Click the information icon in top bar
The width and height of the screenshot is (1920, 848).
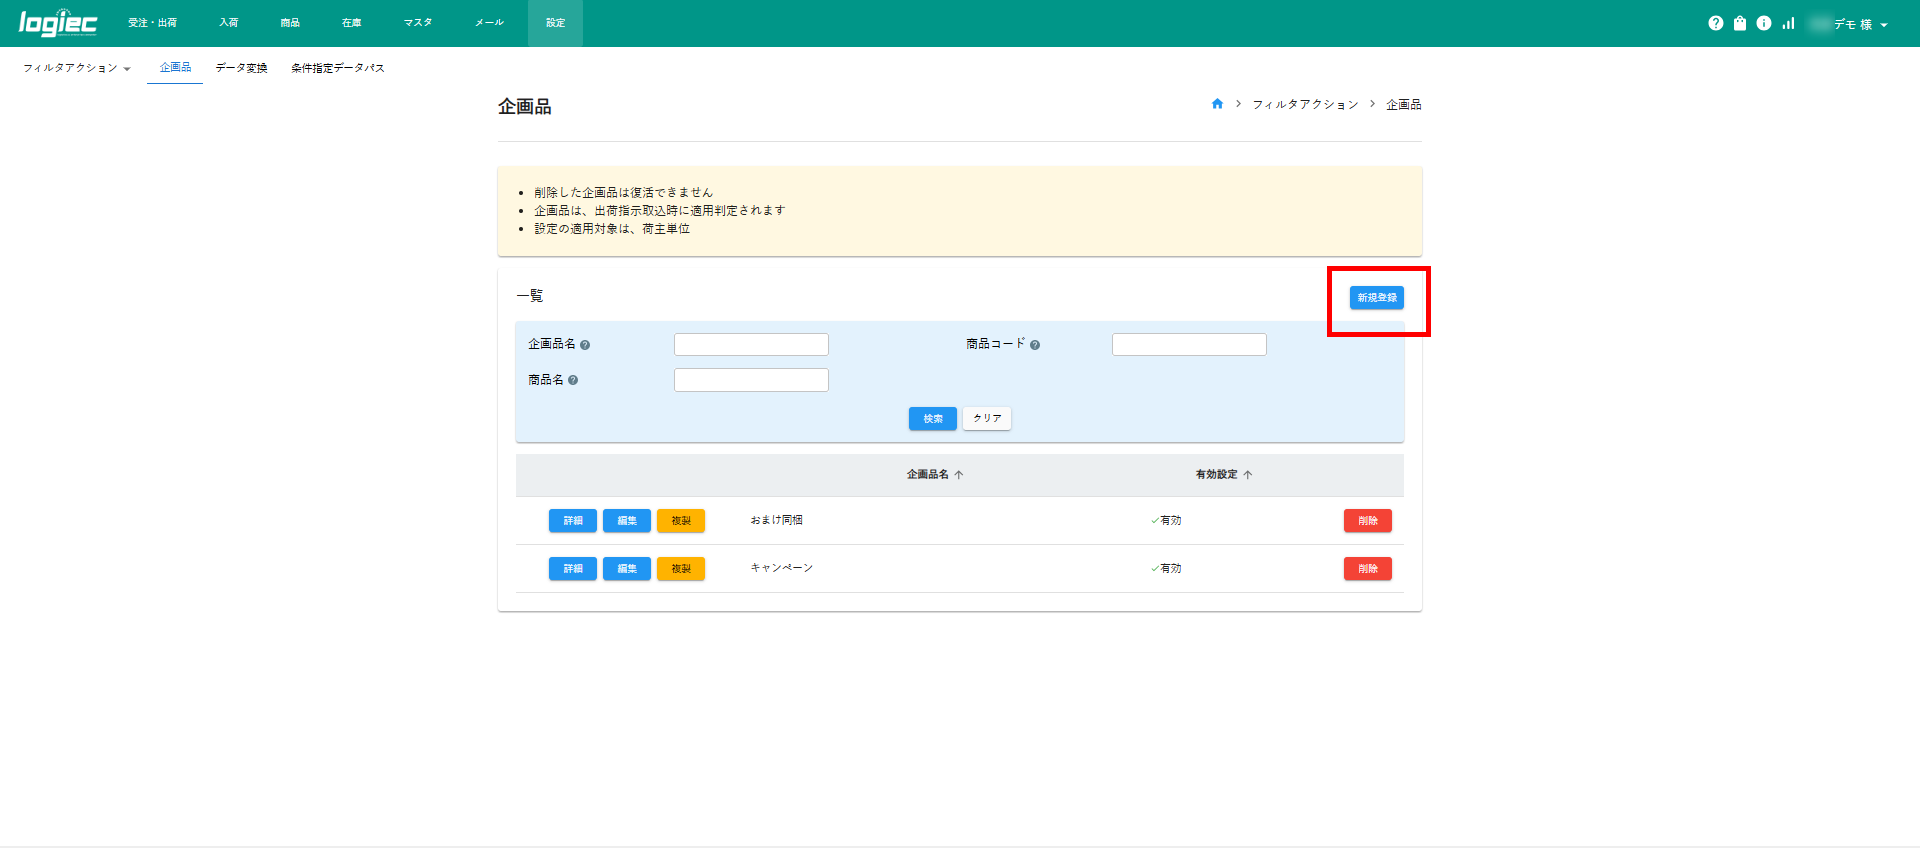(x=1764, y=23)
